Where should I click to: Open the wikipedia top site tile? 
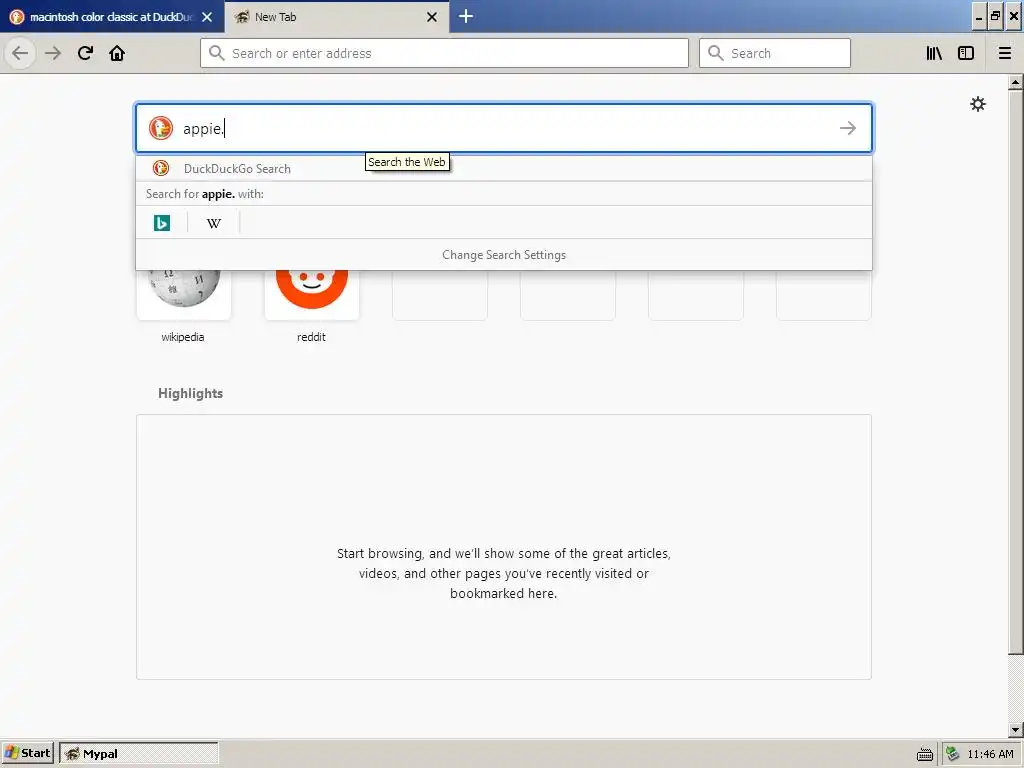(184, 294)
